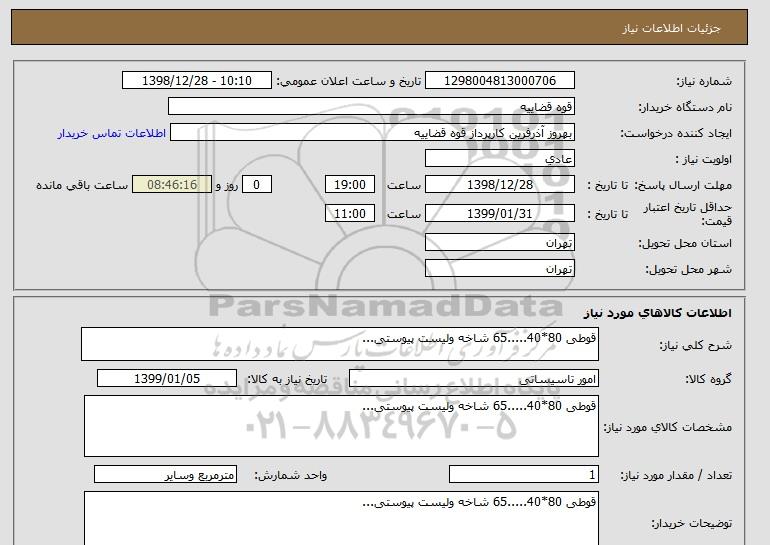Click the goods need date 1399/01/05
The image size is (770, 545).
click(x=167, y=379)
